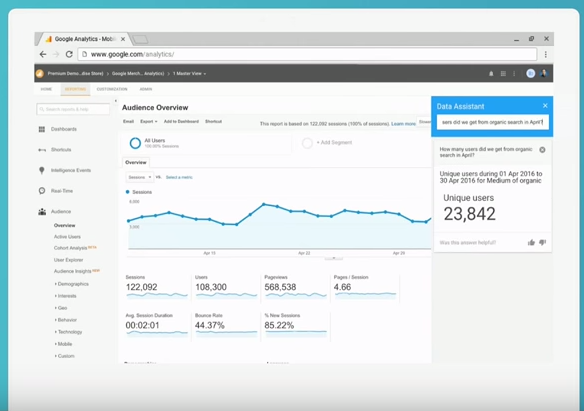Image resolution: width=584 pixels, height=411 pixels.
Task: Click the chart resize handle below the graph
Action: [334, 258]
